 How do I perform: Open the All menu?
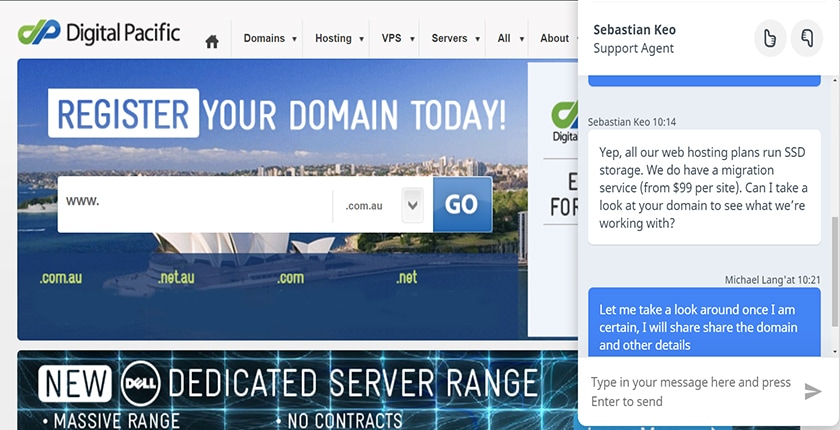(x=504, y=38)
